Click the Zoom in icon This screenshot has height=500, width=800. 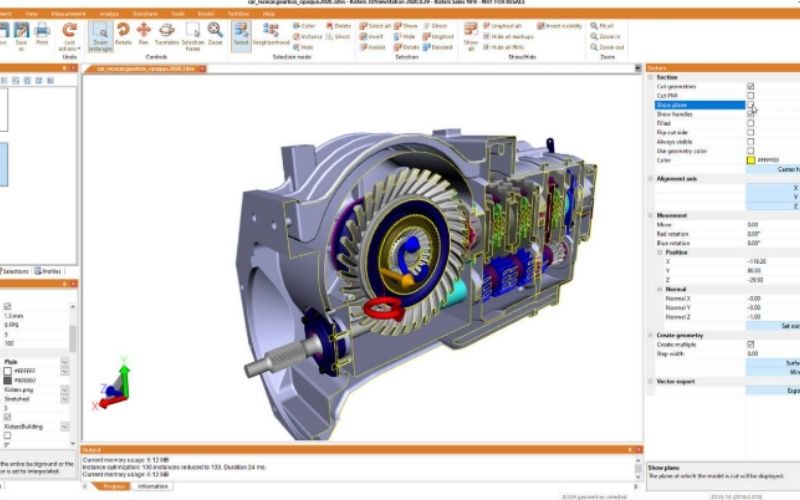[605, 36]
